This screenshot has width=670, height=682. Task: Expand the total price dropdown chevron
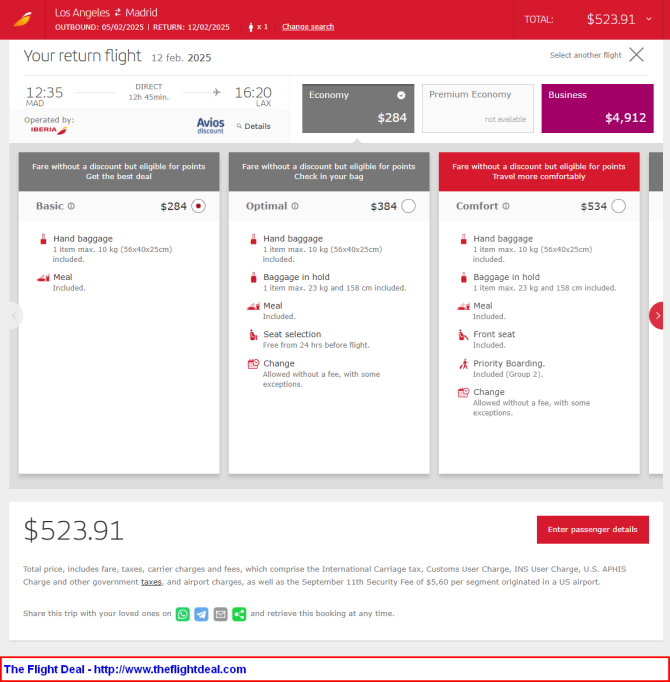point(649,19)
